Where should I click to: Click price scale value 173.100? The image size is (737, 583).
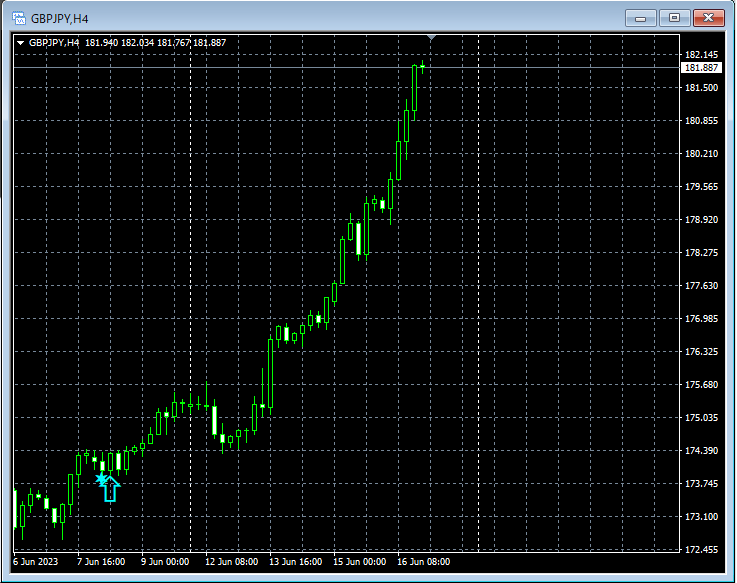pos(701,516)
